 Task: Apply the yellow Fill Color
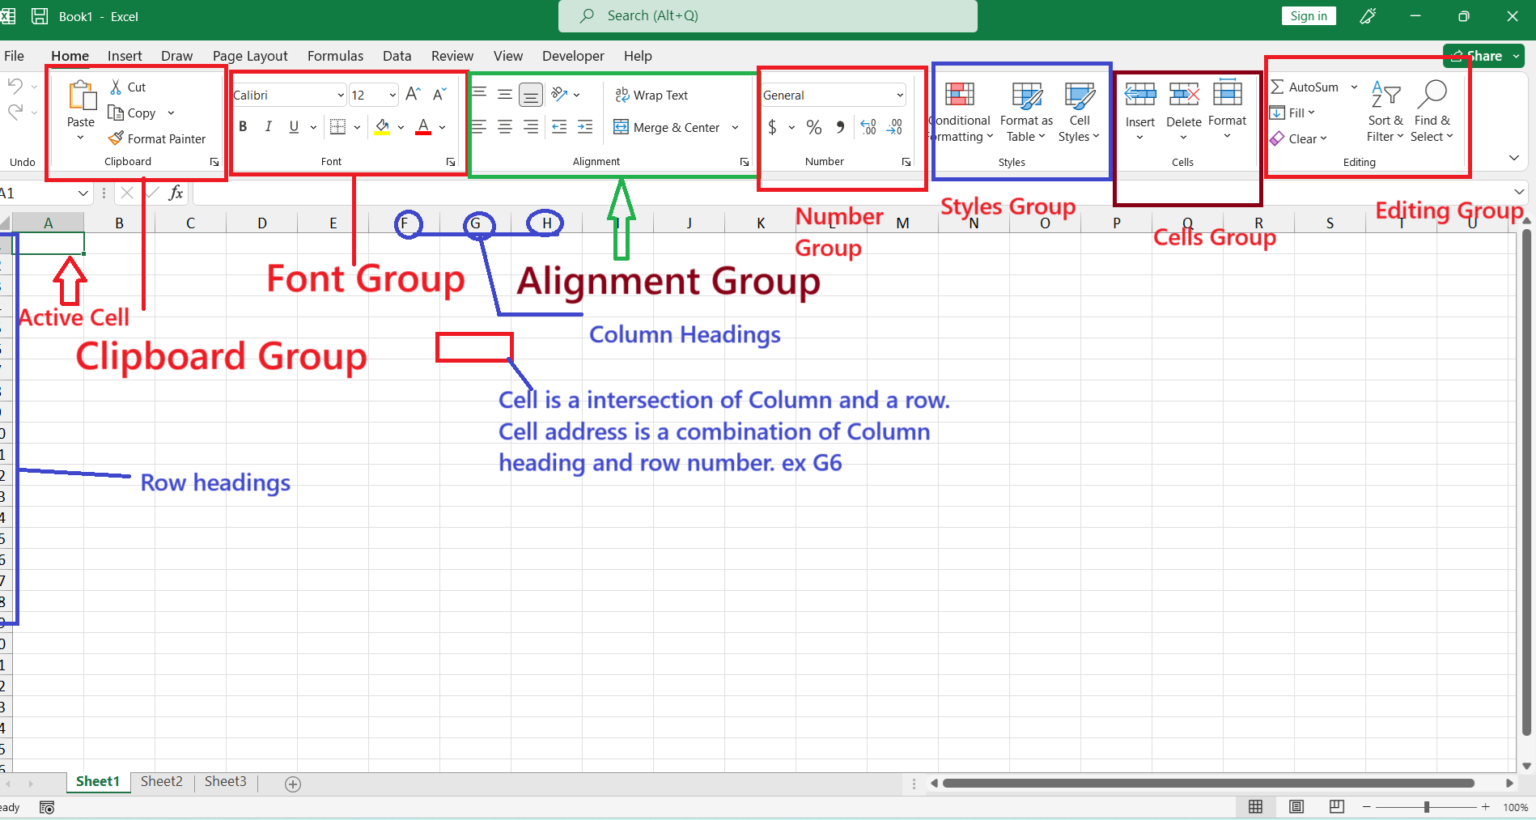click(x=382, y=127)
